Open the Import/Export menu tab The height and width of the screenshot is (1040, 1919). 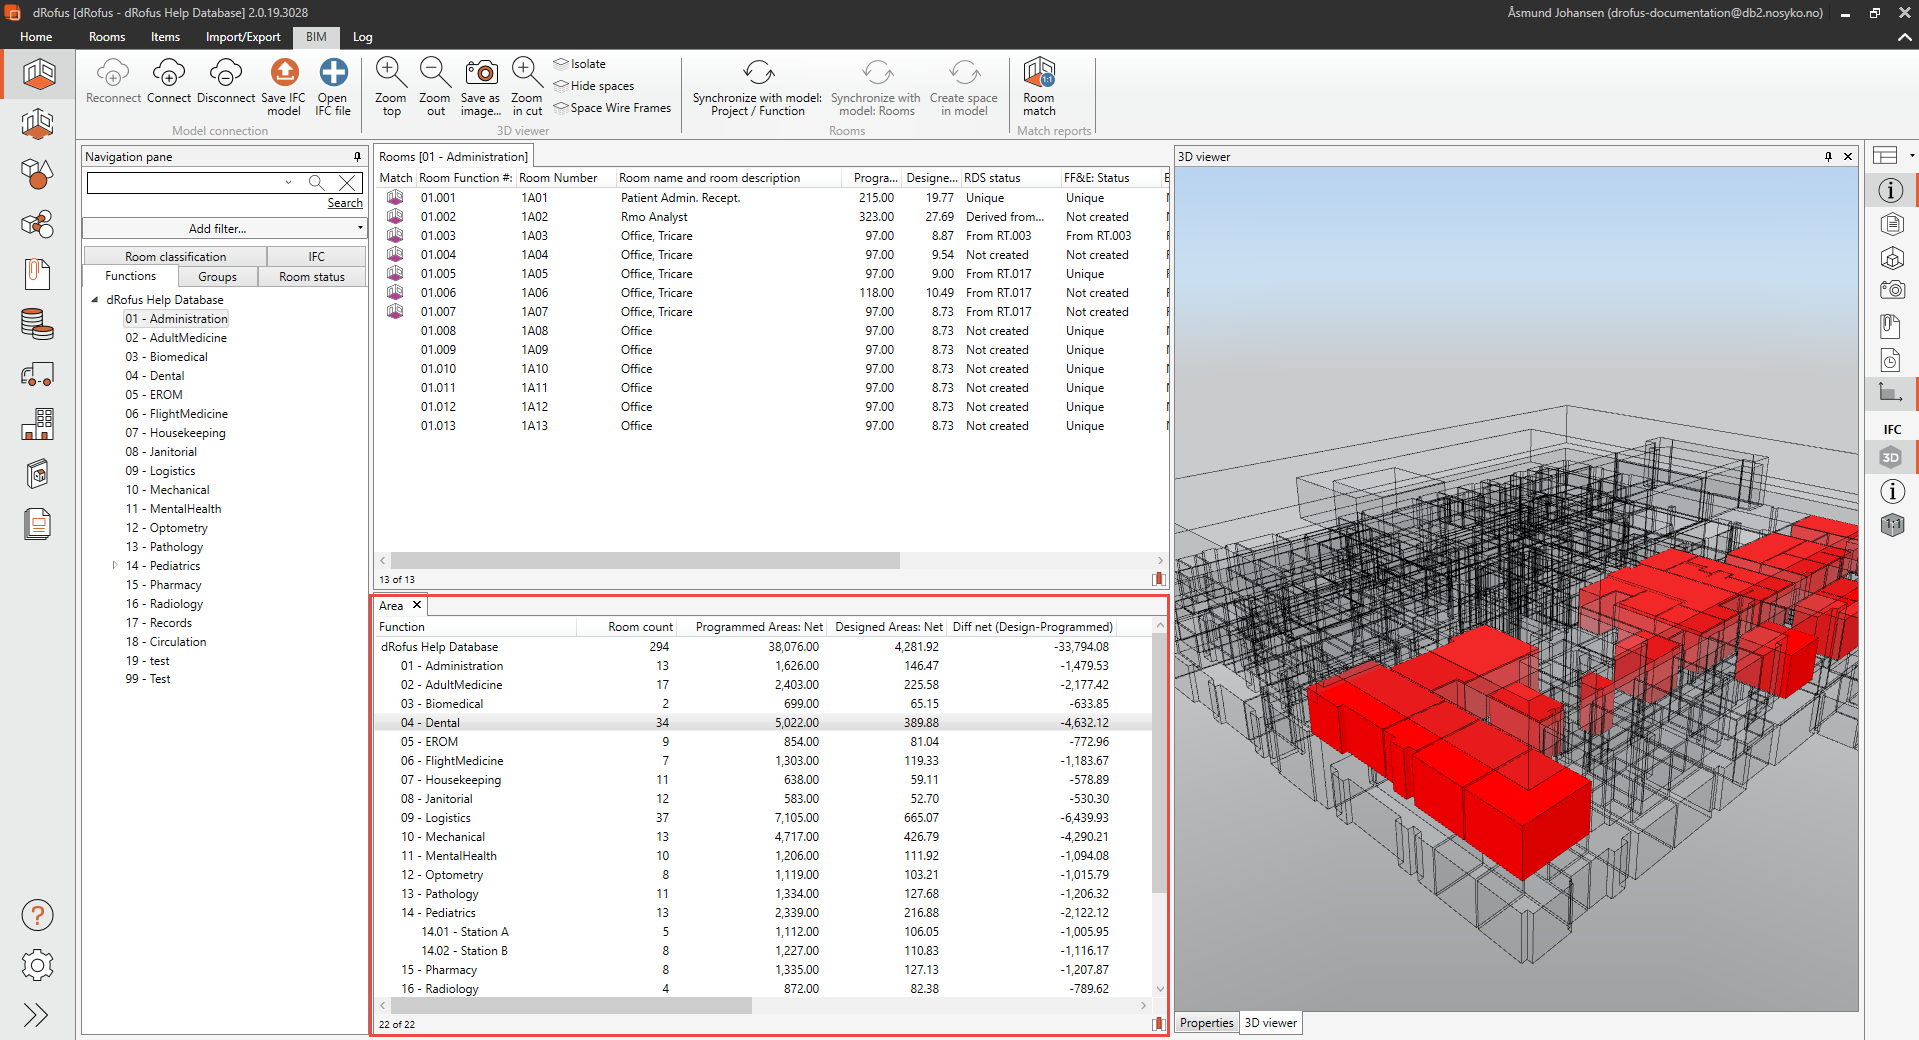tap(243, 37)
